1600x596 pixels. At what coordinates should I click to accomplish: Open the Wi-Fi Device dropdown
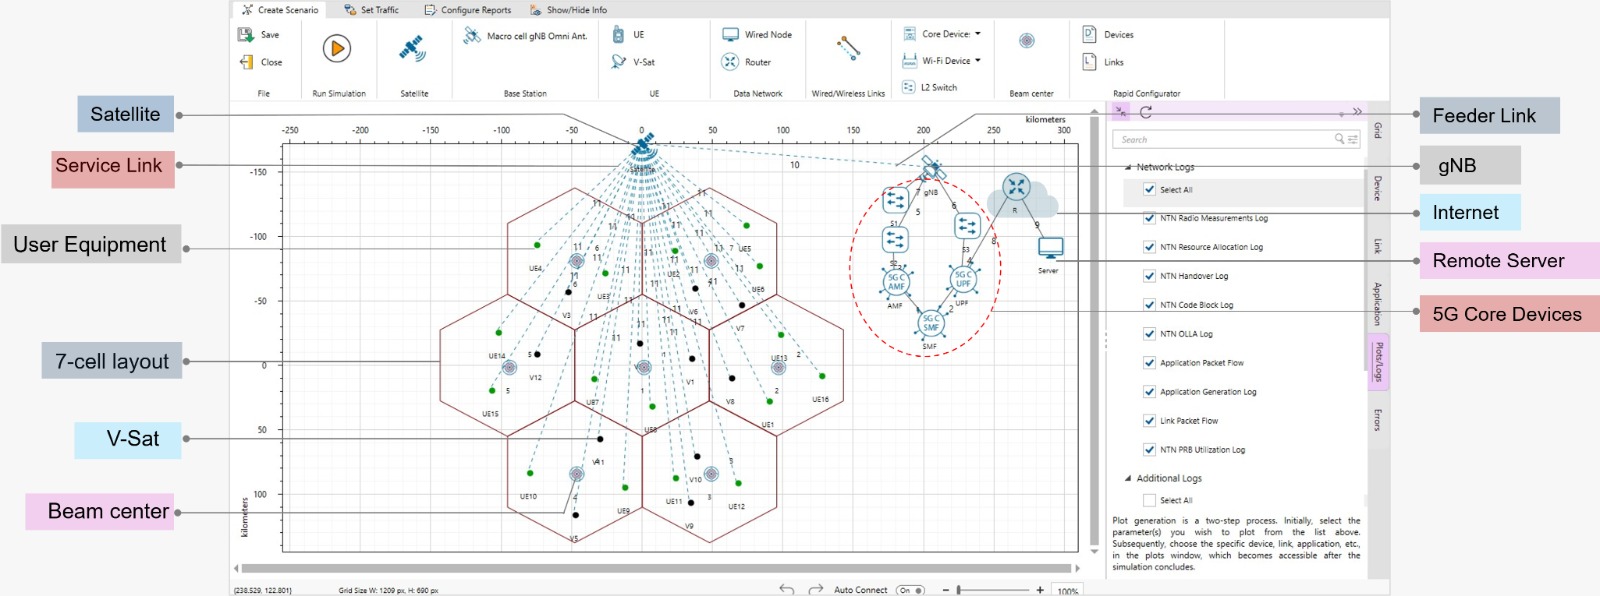coord(977,61)
